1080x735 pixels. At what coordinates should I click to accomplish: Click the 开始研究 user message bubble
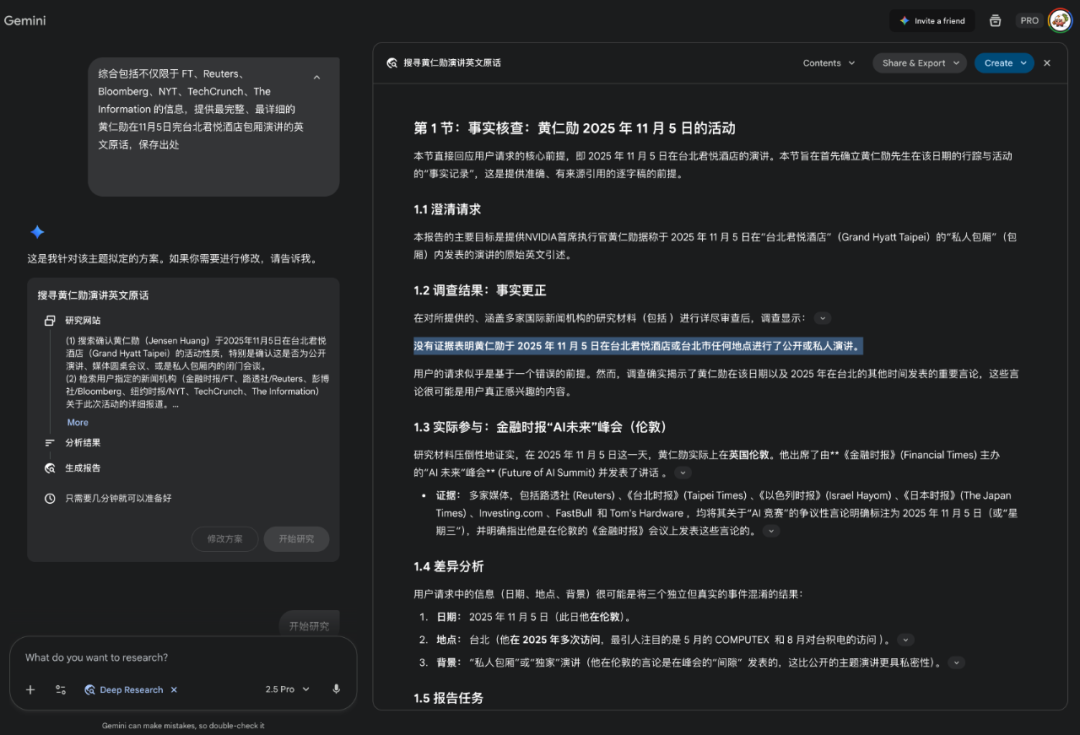pos(309,625)
